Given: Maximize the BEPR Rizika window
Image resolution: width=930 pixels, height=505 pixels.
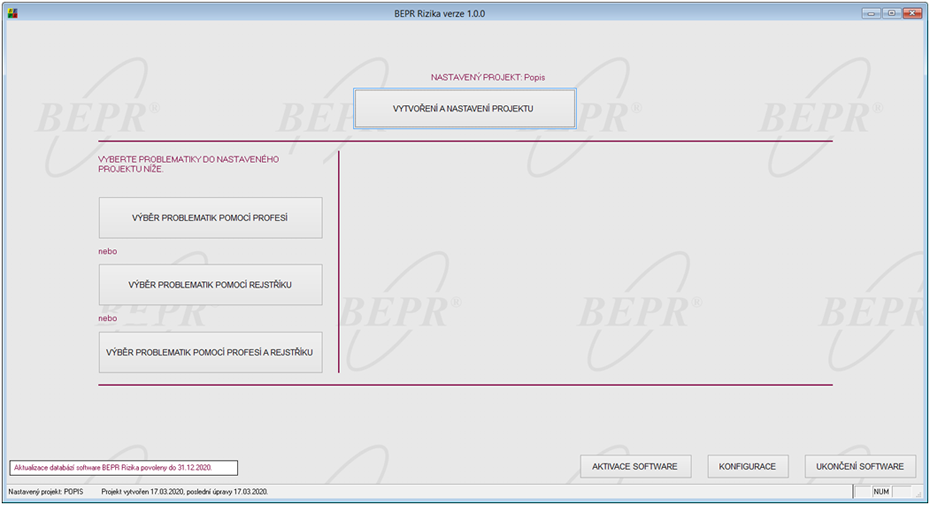Looking at the screenshot, I should pyautogui.click(x=891, y=13).
